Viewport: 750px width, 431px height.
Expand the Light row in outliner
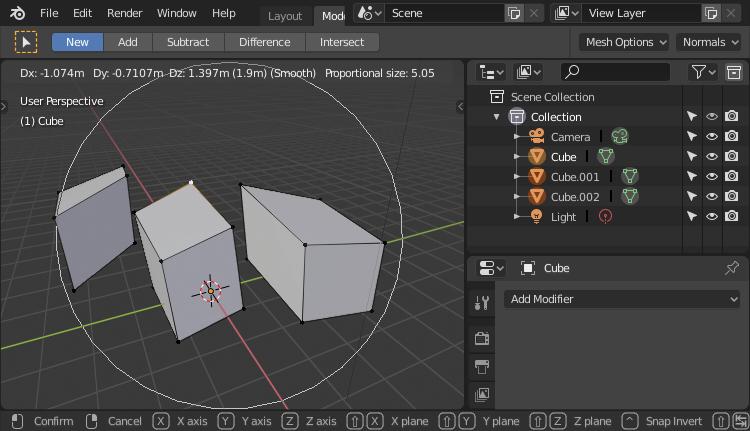coord(517,217)
